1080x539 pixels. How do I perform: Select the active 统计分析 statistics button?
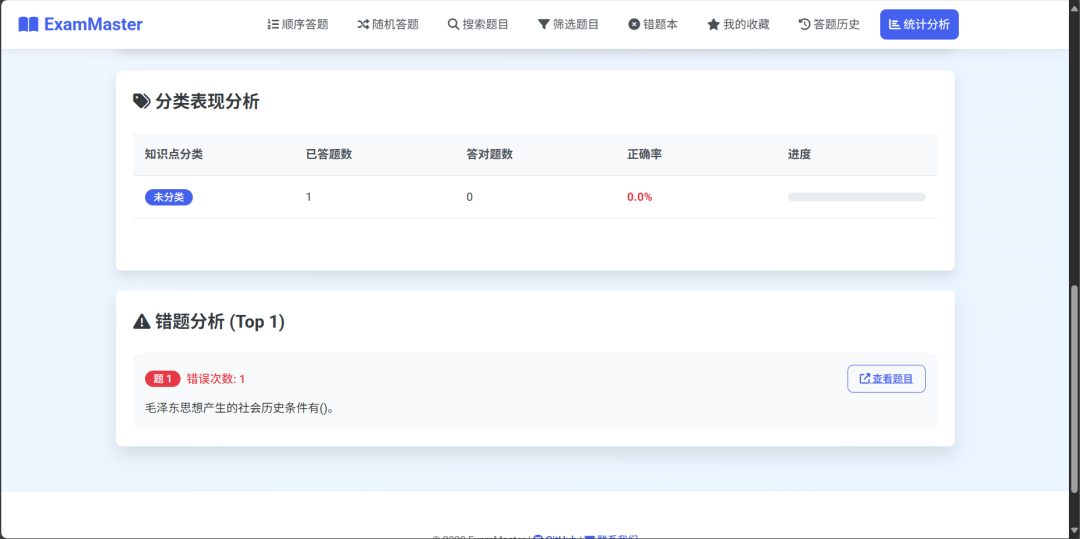(919, 25)
